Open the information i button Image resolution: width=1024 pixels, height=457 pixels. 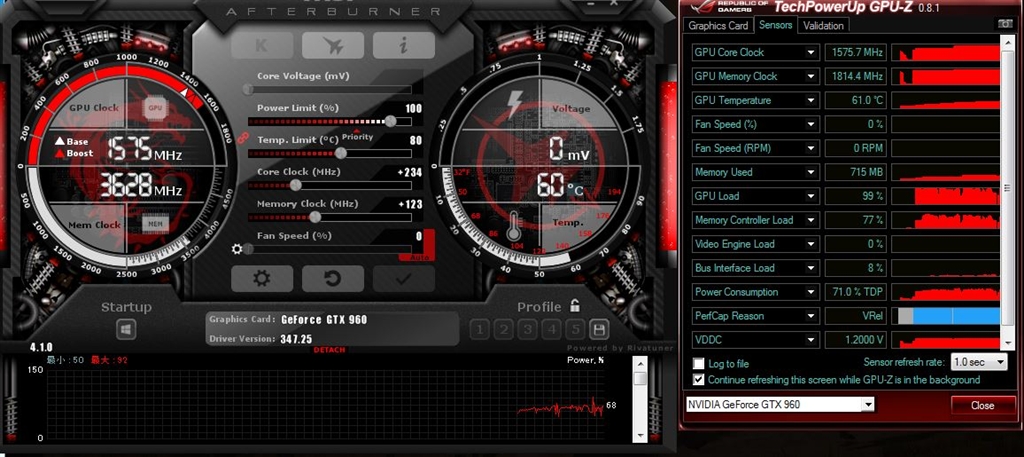click(404, 45)
